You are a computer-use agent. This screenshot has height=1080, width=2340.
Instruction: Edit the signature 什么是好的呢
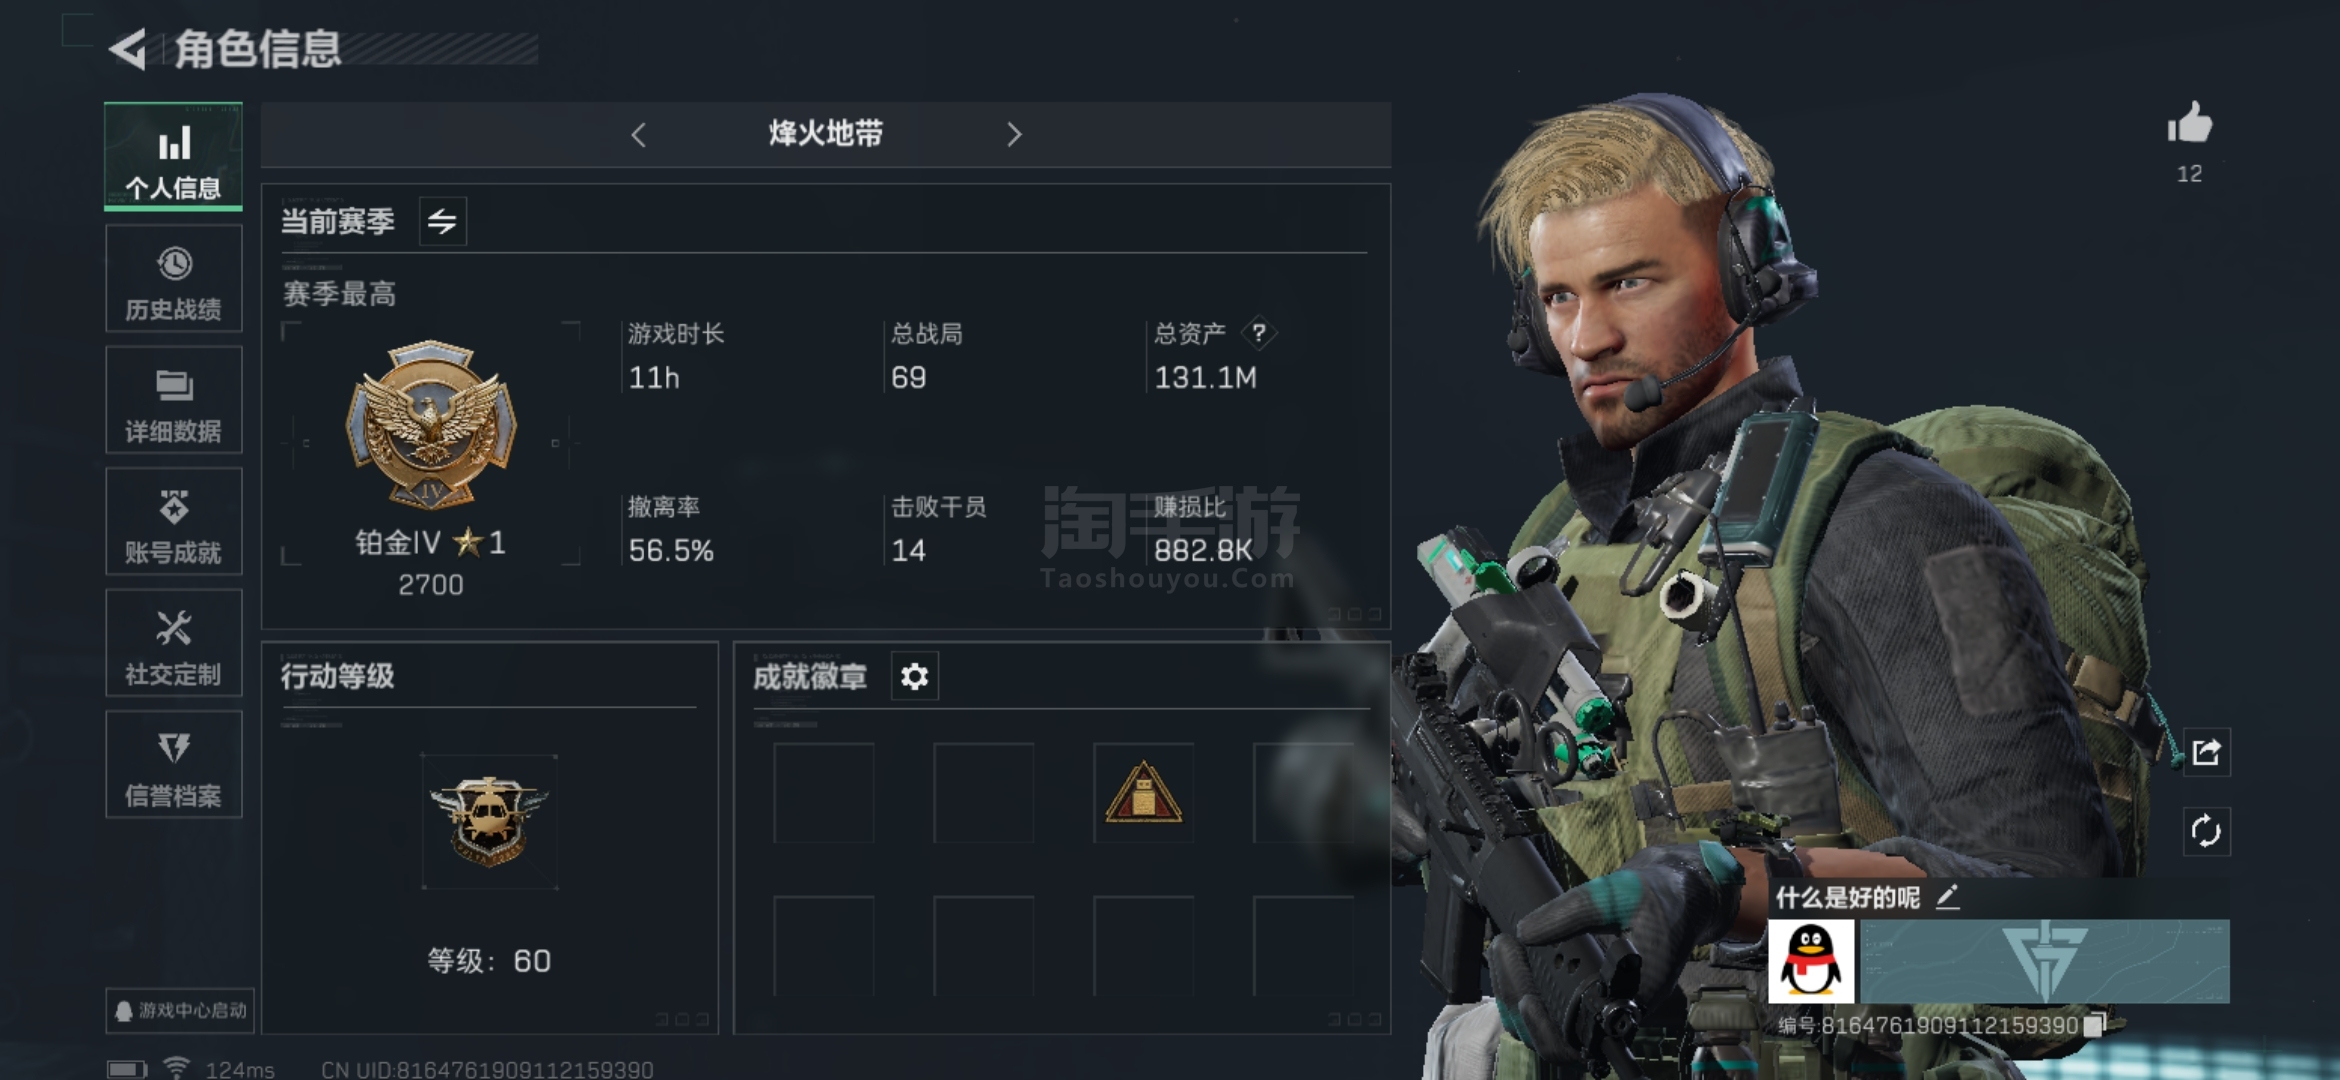(1947, 897)
